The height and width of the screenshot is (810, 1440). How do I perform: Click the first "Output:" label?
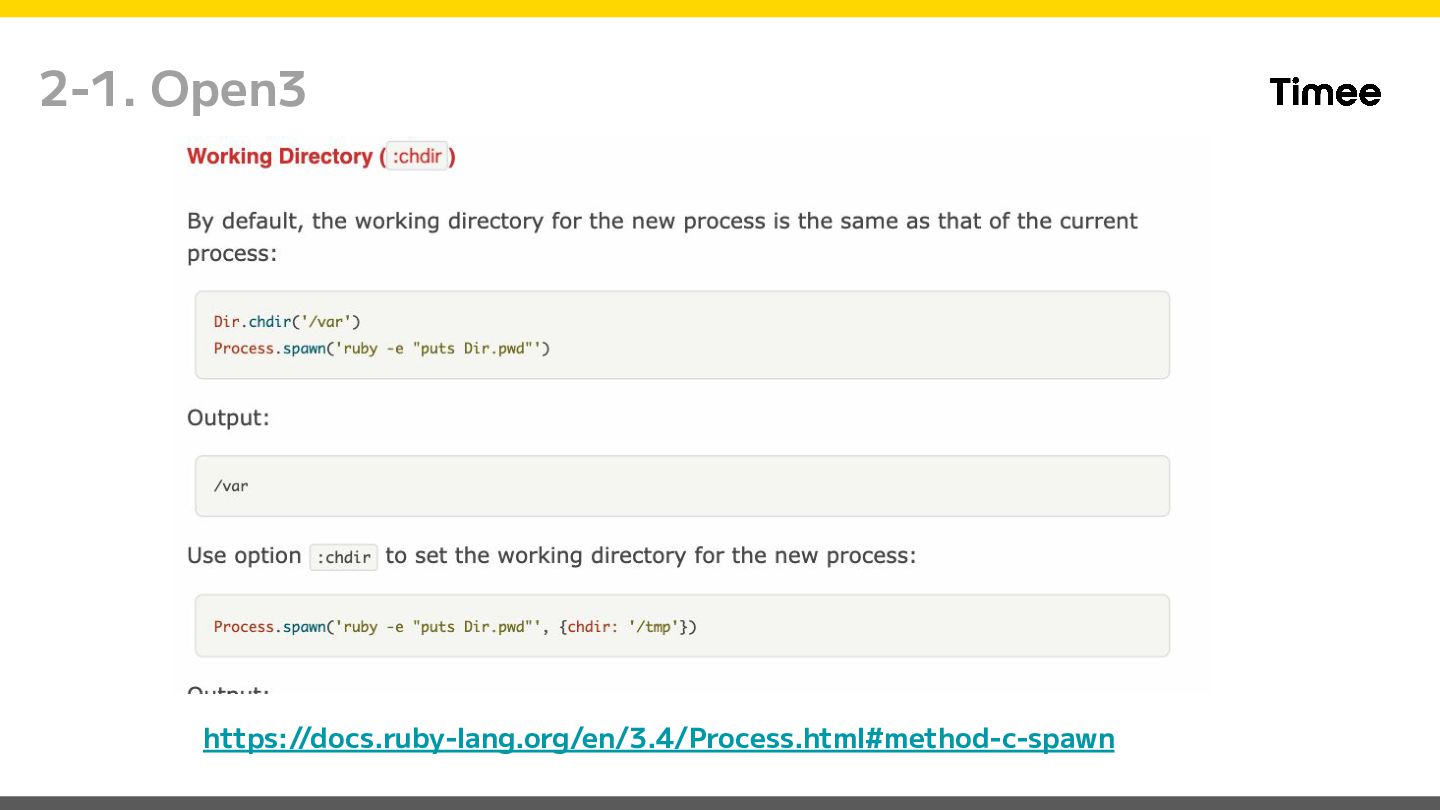click(228, 417)
